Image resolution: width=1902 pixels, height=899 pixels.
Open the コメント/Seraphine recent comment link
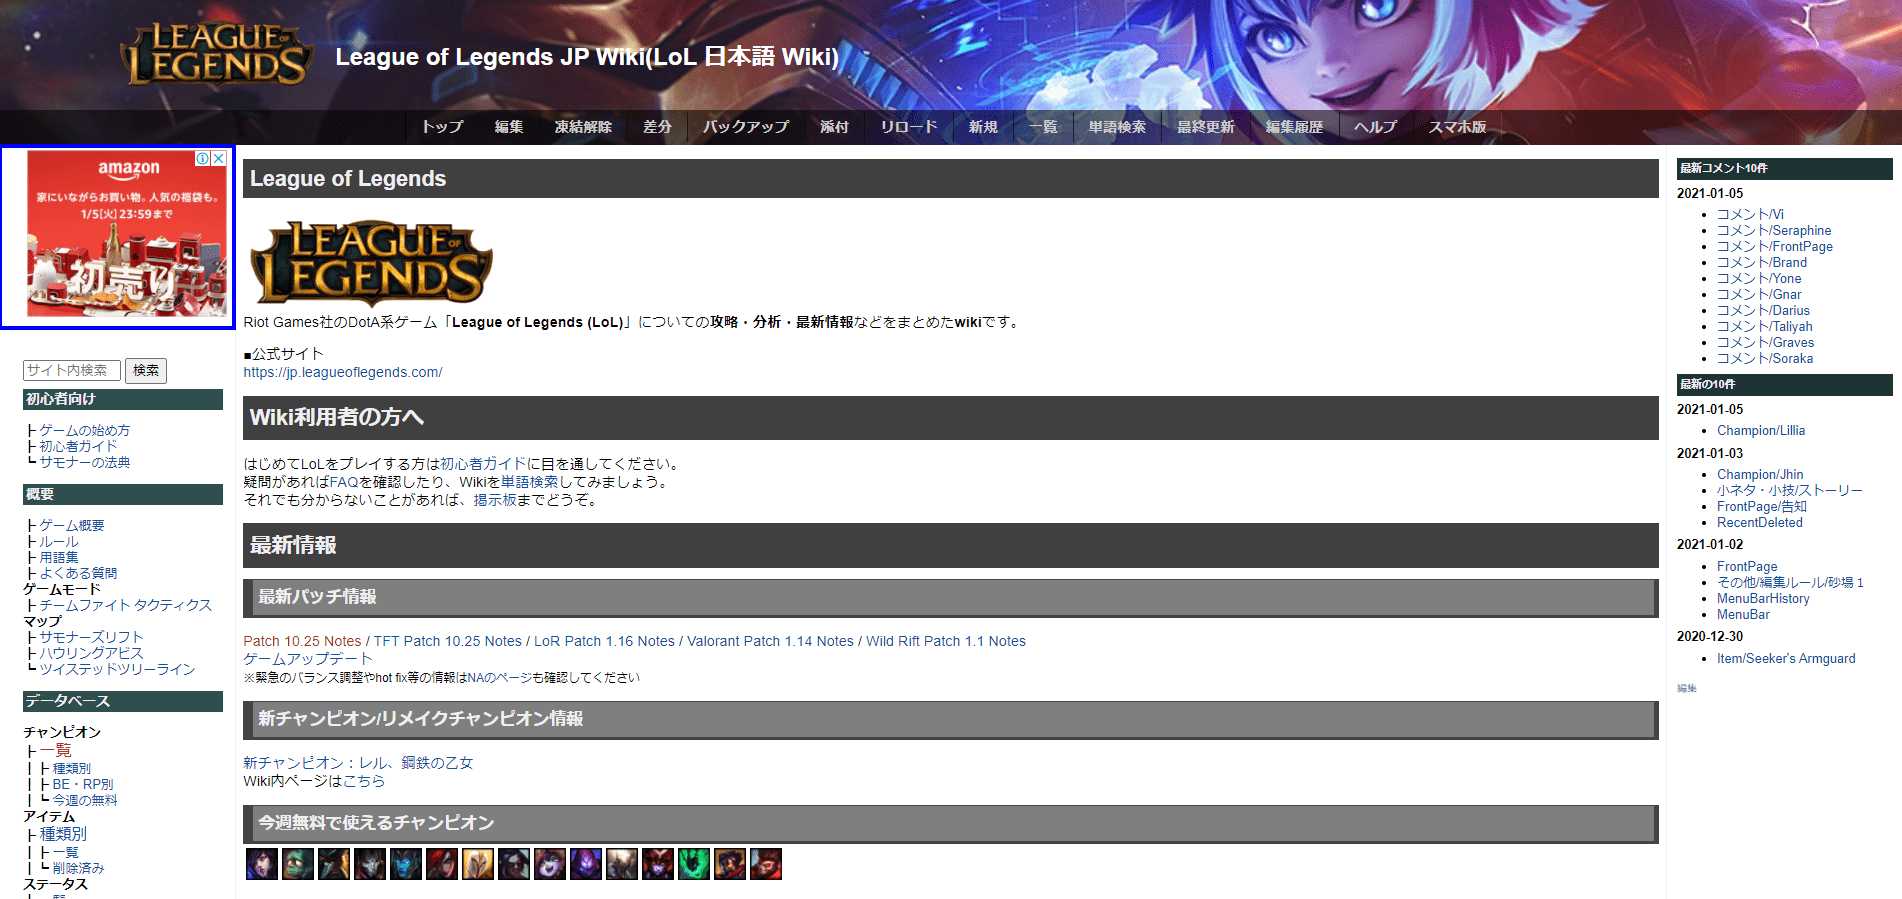(x=1774, y=230)
